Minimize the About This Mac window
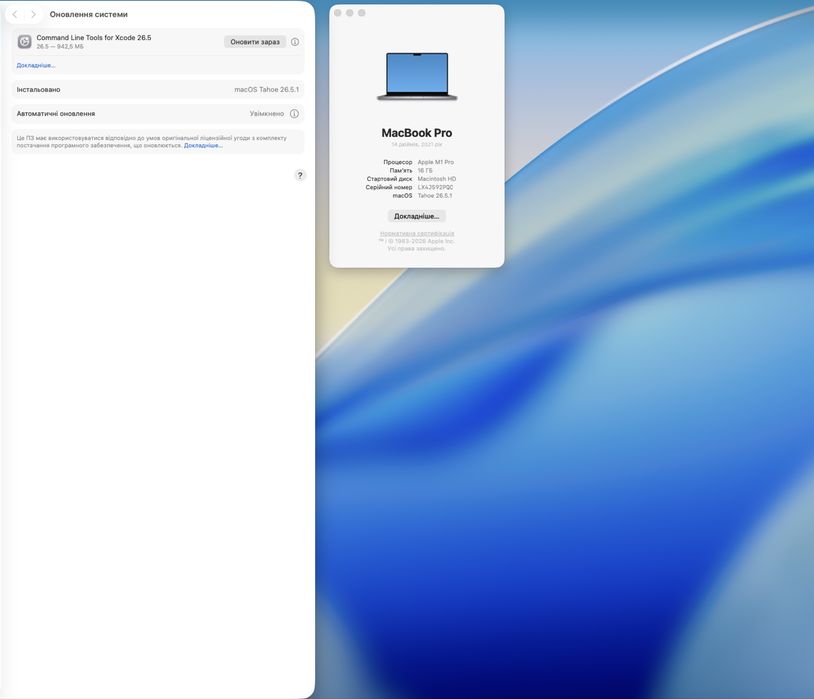 [350, 13]
